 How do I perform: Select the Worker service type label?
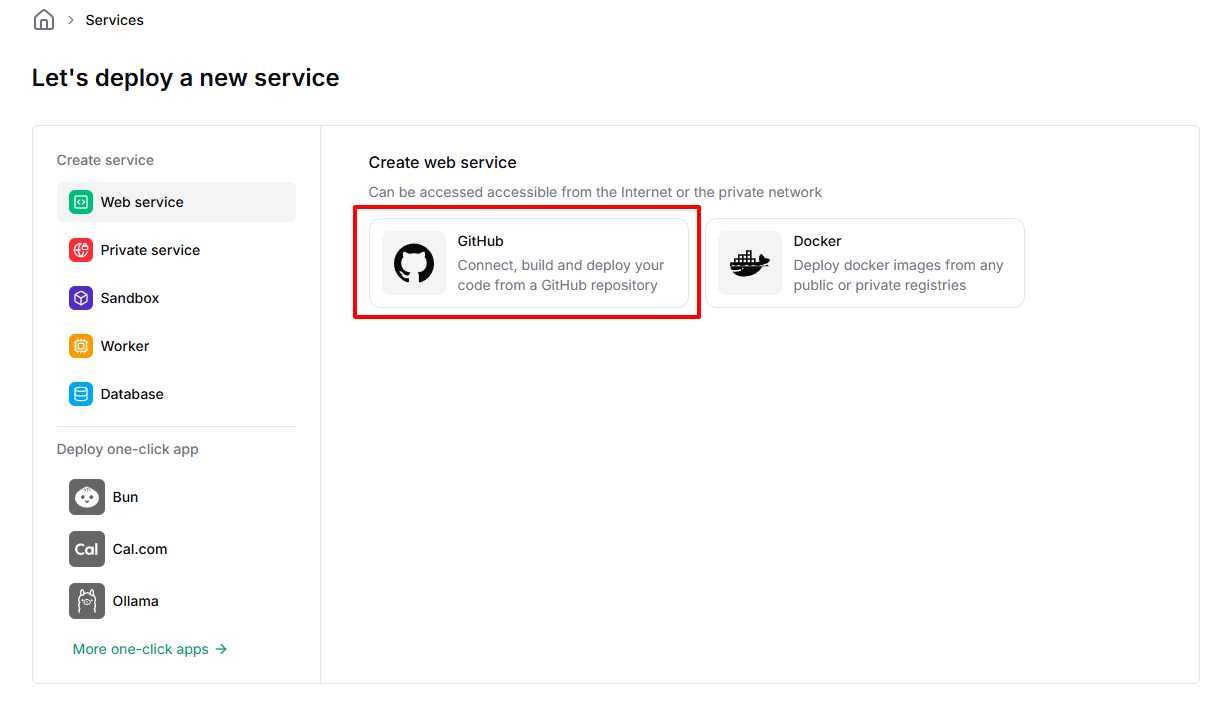pyautogui.click(x=125, y=346)
